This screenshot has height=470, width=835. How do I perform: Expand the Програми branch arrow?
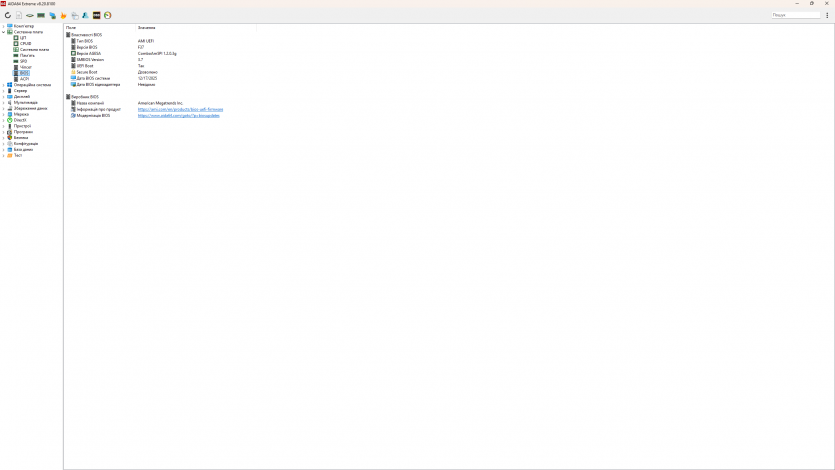[3, 131]
